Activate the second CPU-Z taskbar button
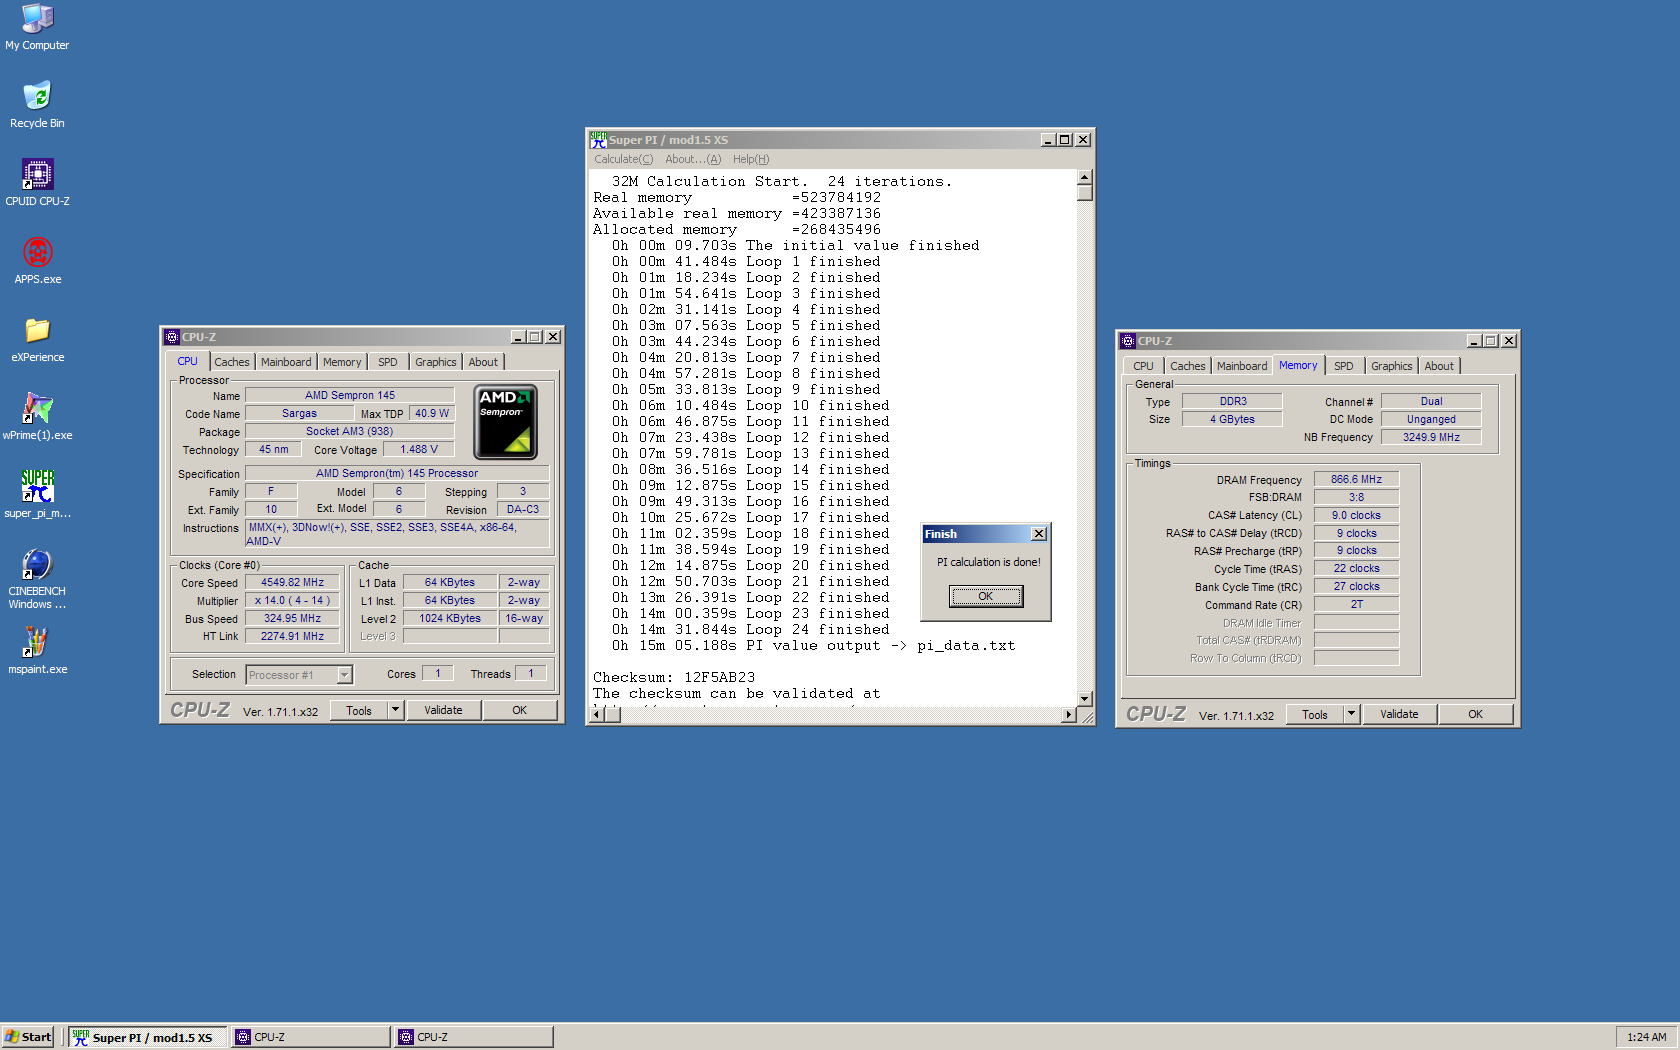The image size is (1680, 1050). 473,1037
